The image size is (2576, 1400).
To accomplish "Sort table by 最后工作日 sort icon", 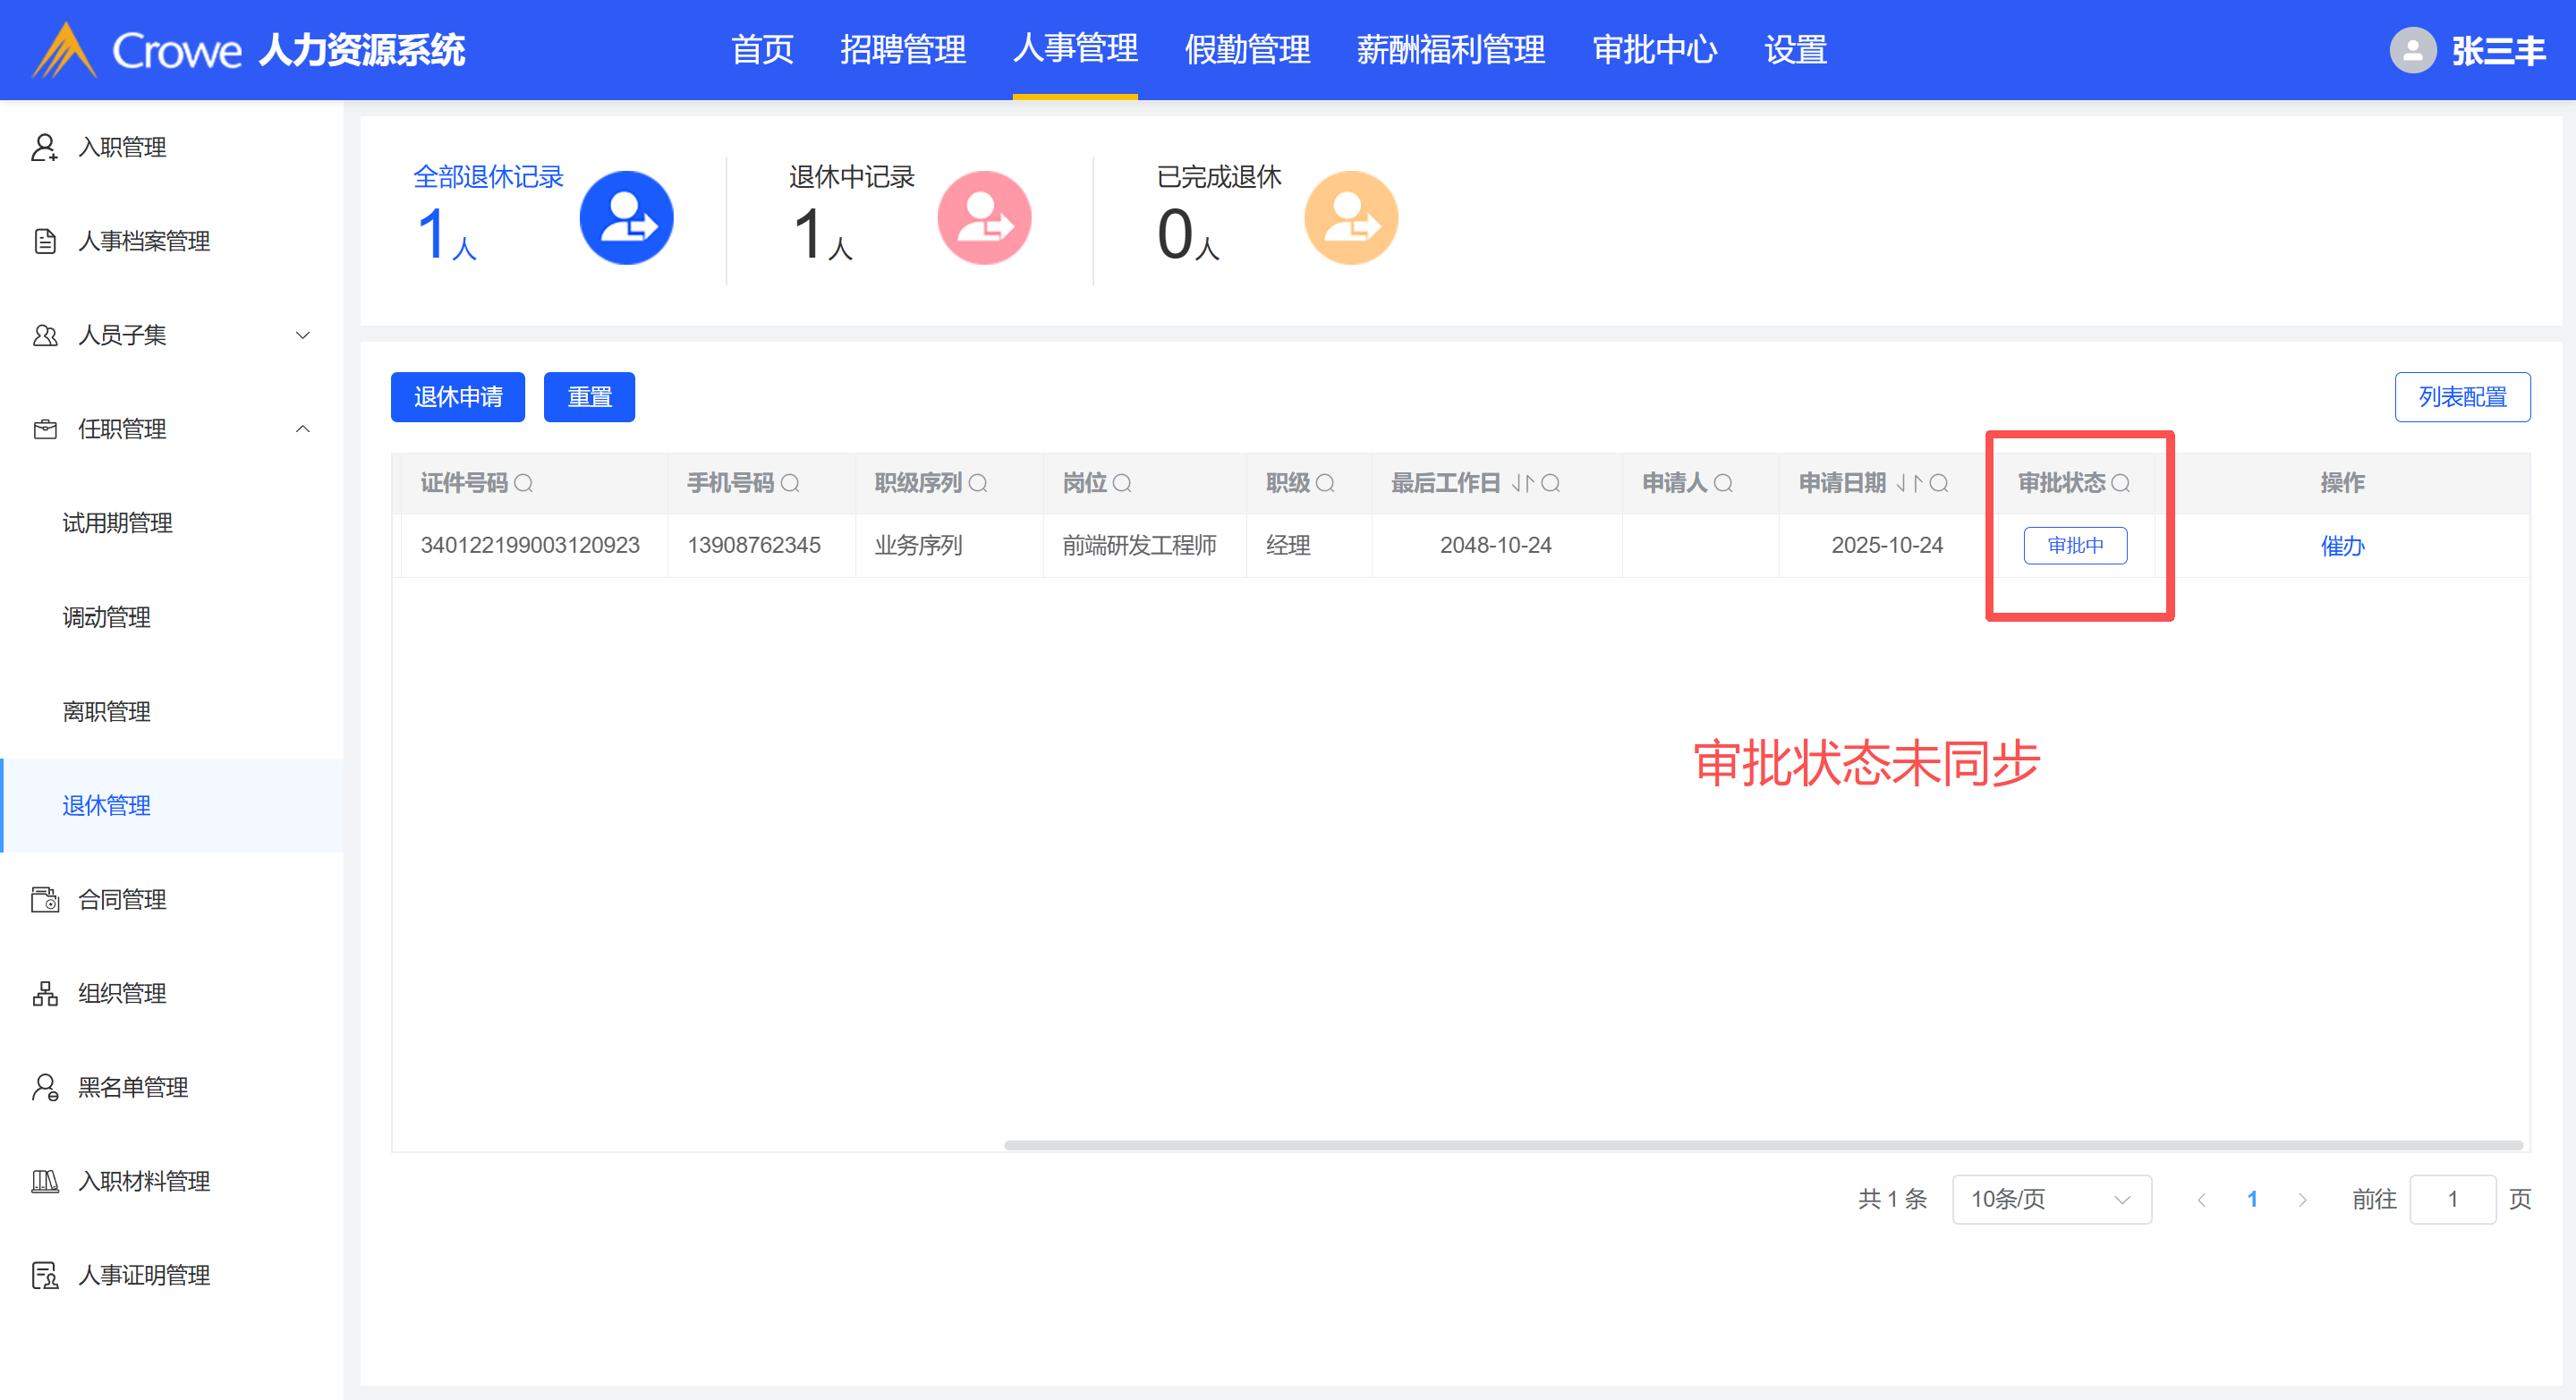I will pos(1522,484).
